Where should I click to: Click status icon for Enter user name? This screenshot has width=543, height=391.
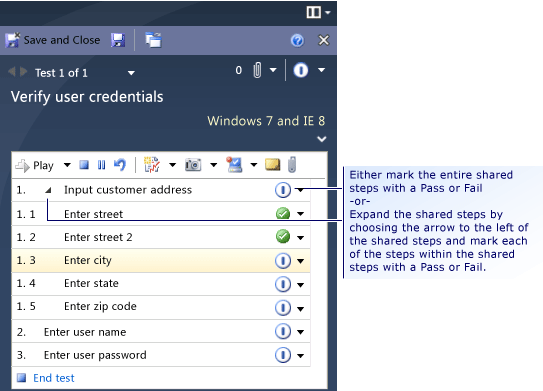coord(283,331)
